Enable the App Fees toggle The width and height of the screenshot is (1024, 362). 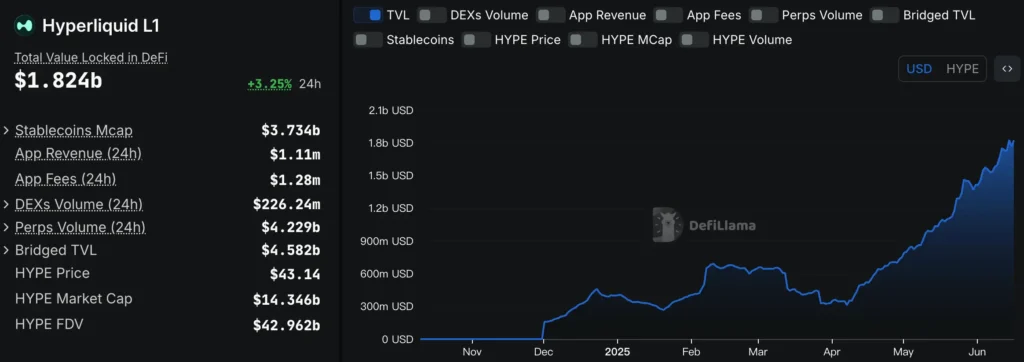[x=668, y=15]
